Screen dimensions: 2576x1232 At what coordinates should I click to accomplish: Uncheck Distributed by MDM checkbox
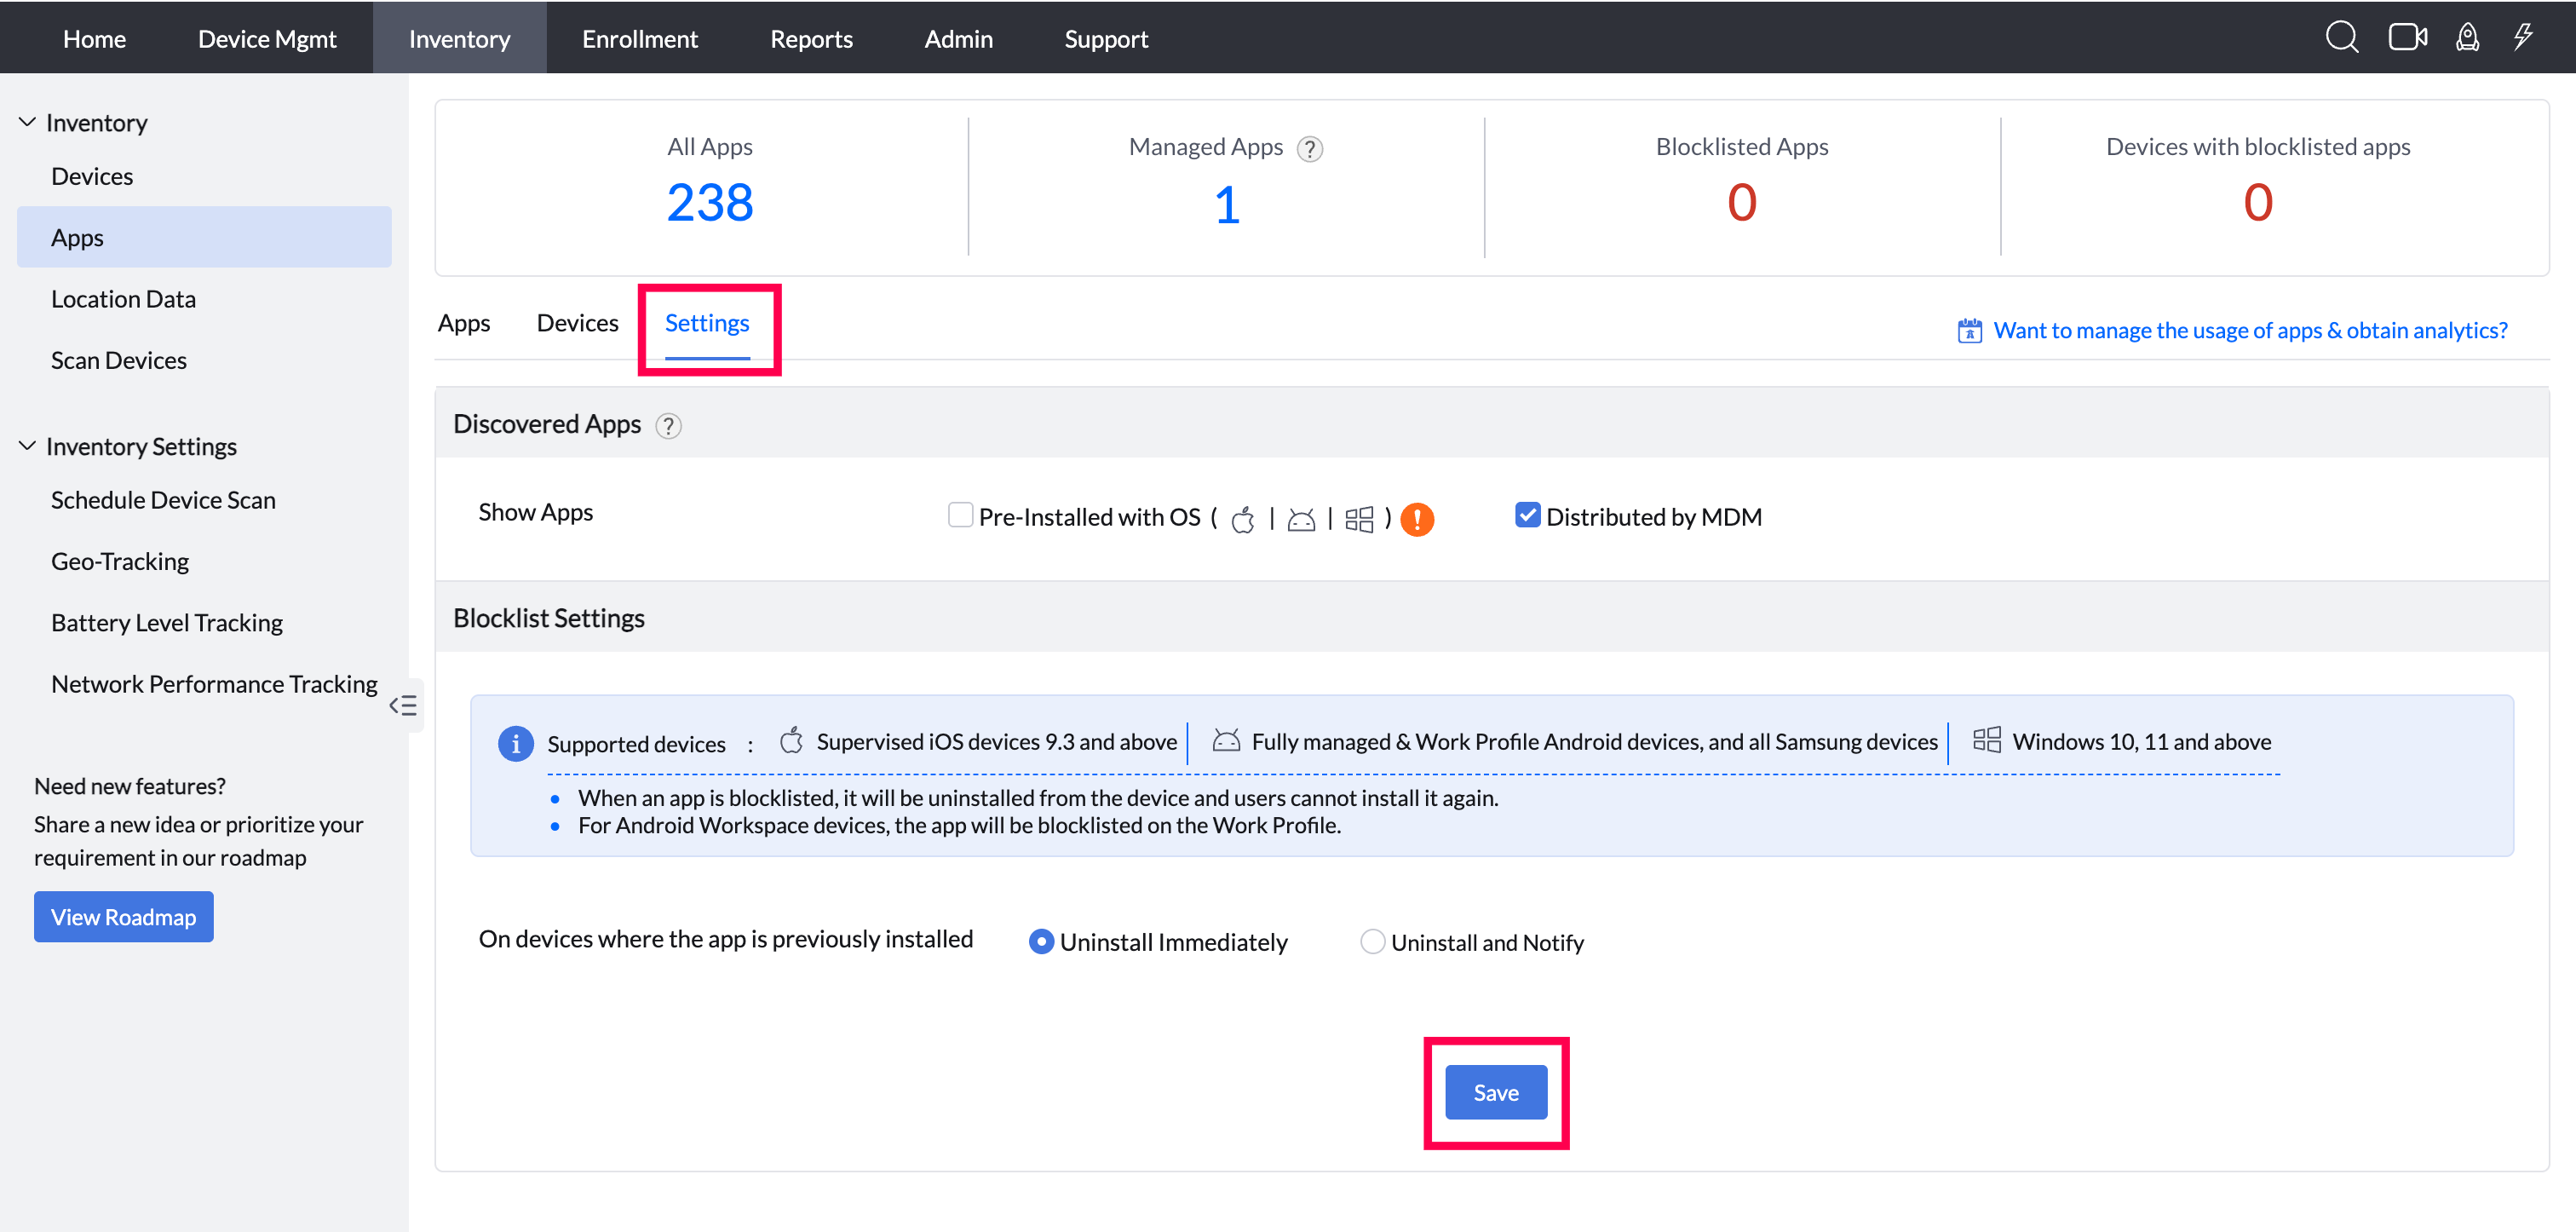pyautogui.click(x=1527, y=515)
